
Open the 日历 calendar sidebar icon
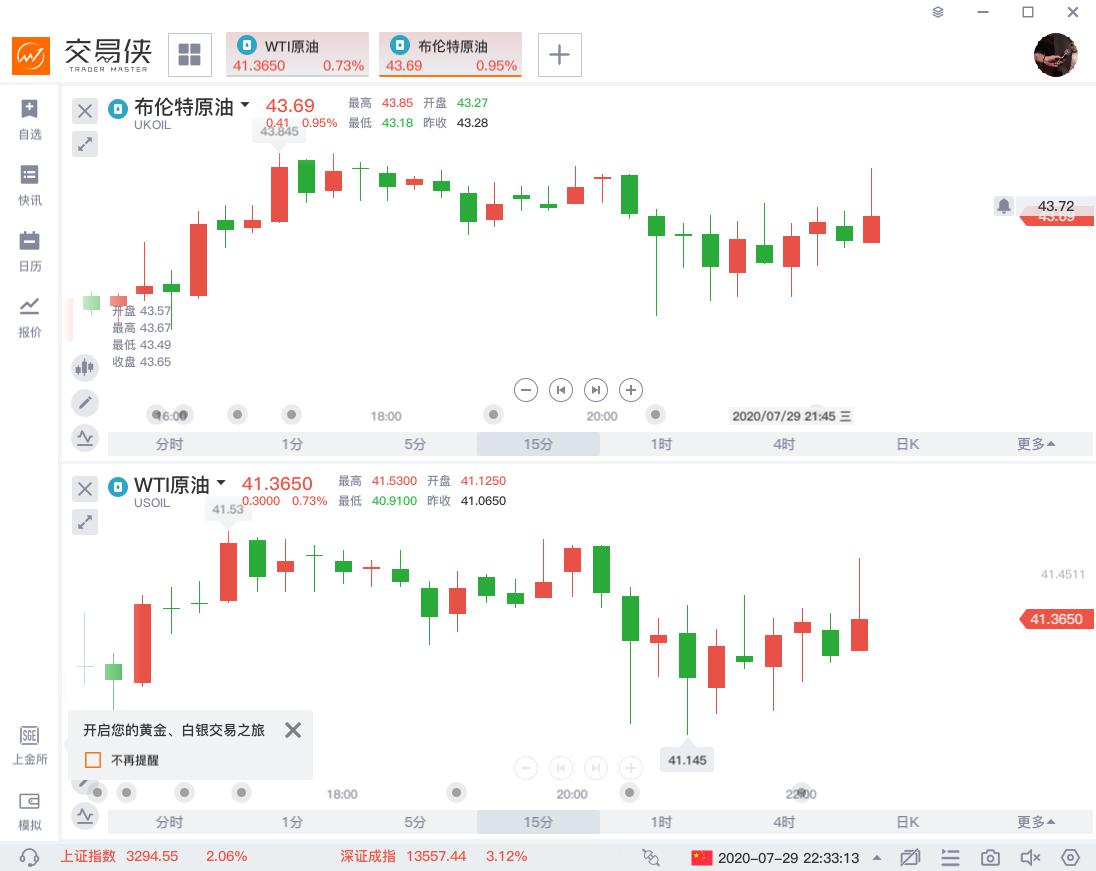[29, 251]
